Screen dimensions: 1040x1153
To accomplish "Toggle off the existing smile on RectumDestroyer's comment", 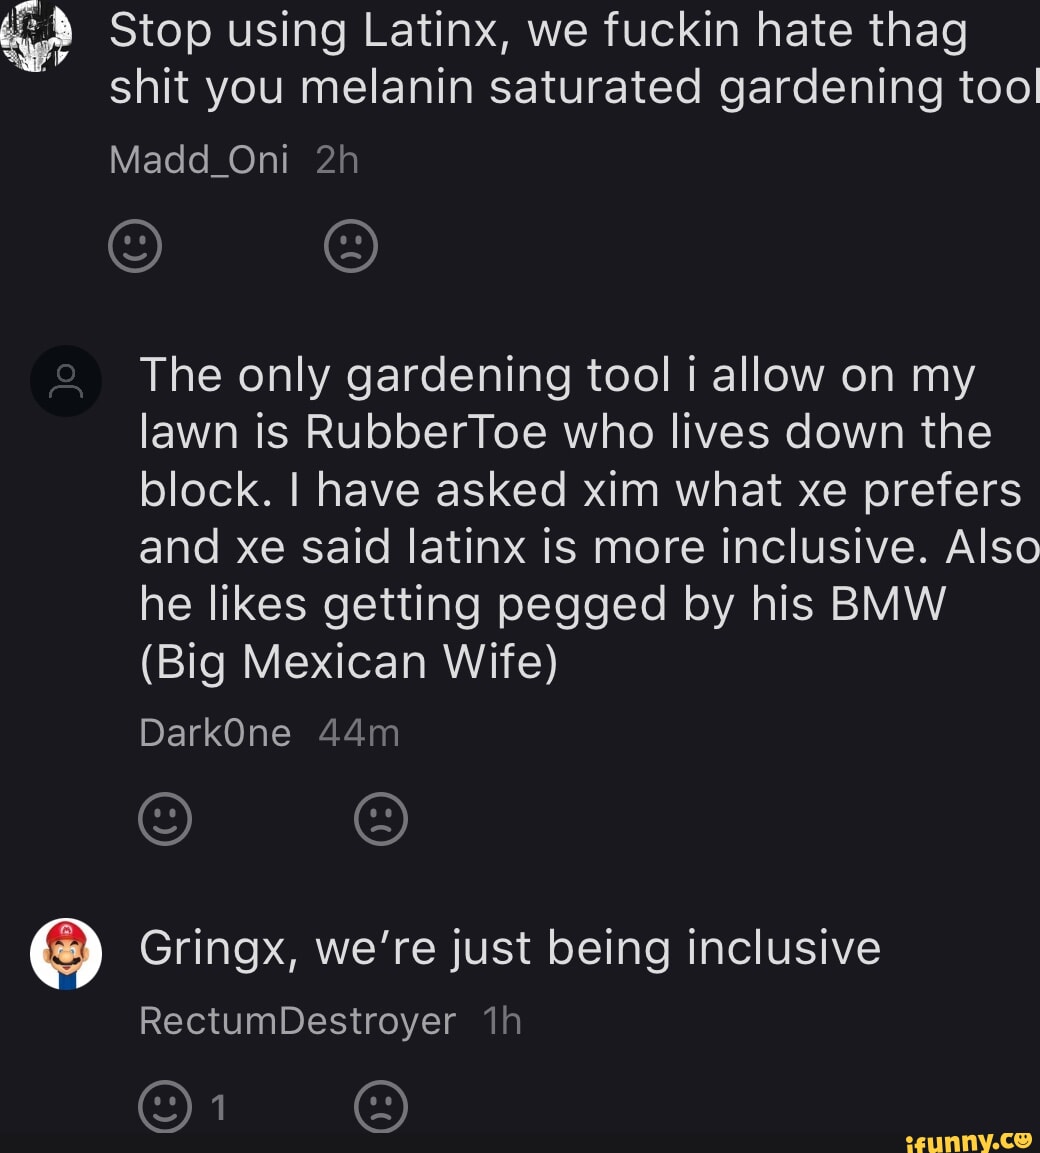I will [165, 1107].
